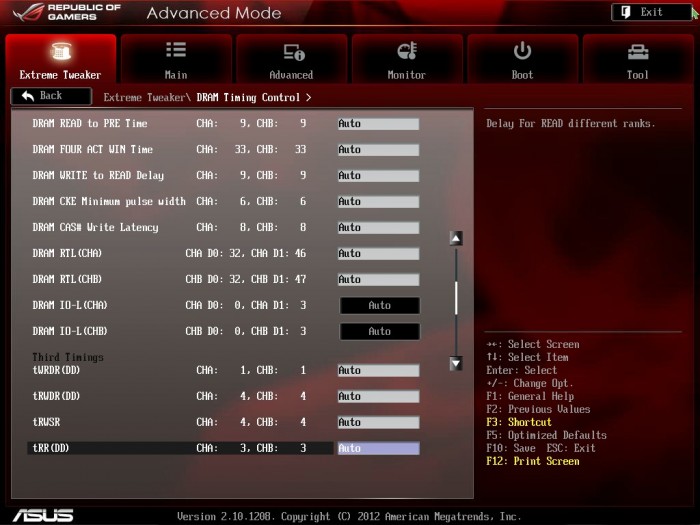Click the Back arrow icon
The width and height of the screenshot is (700, 525).
[x=27, y=96]
